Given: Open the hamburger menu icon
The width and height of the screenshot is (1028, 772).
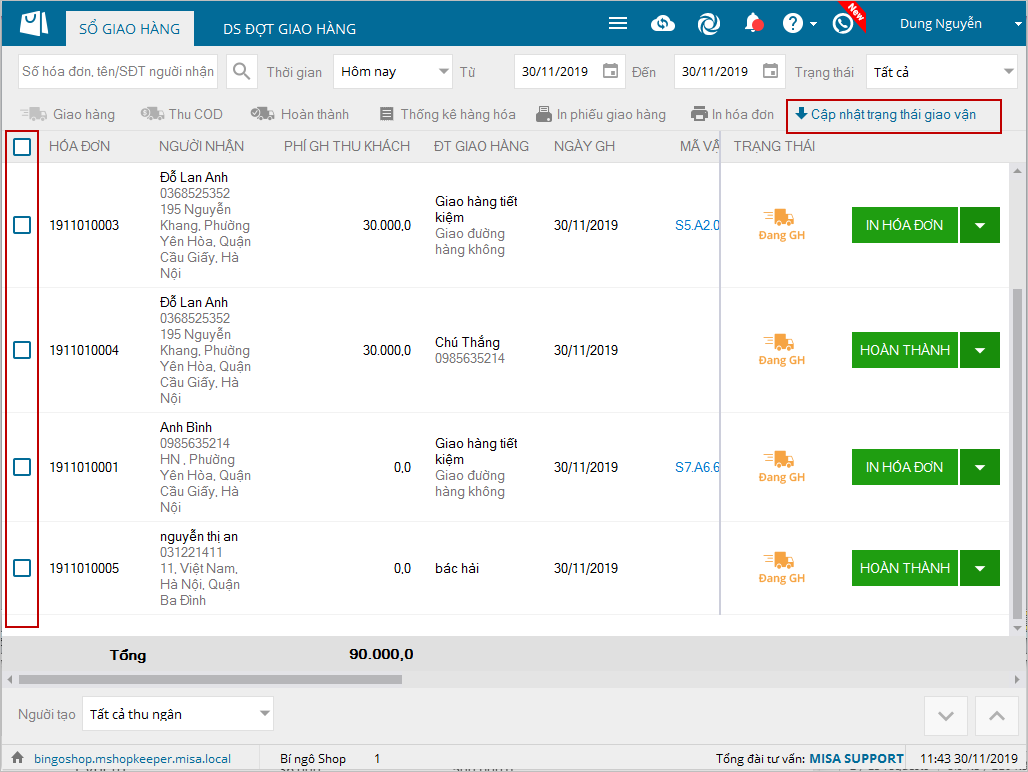Looking at the screenshot, I should pos(618,24).
